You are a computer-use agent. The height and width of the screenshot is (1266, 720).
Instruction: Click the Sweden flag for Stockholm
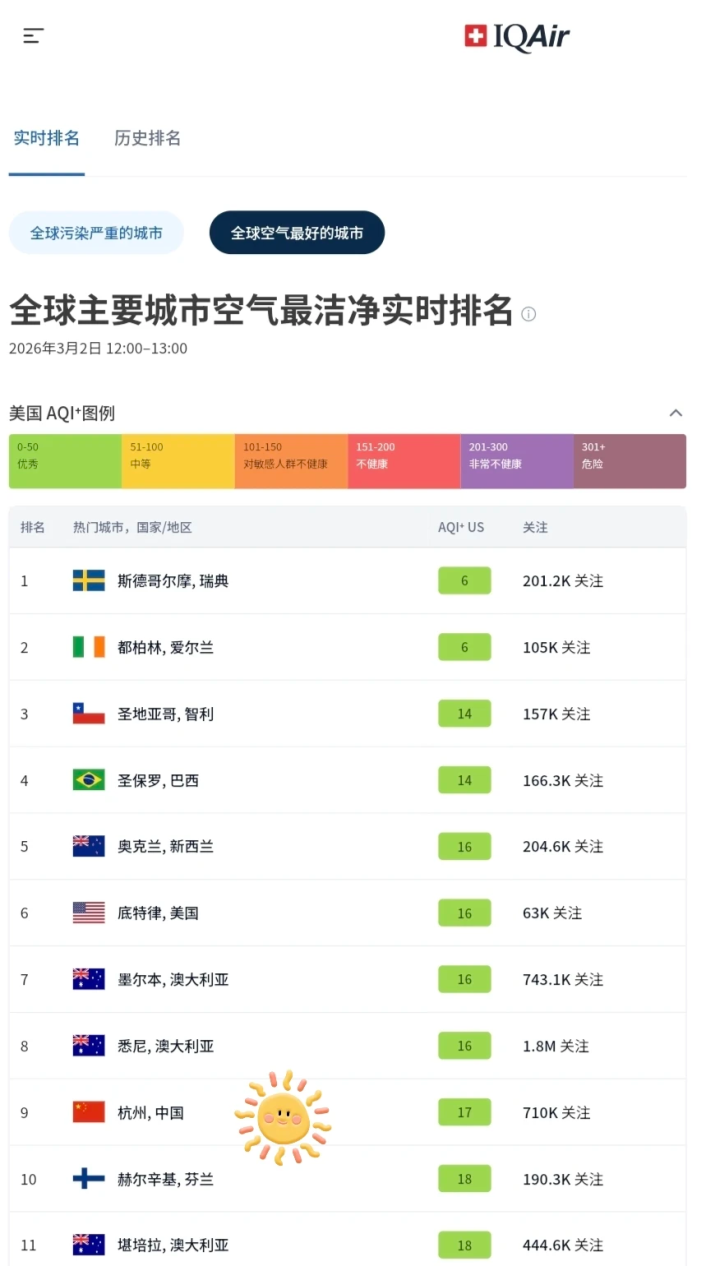click(x=89, y=580)
